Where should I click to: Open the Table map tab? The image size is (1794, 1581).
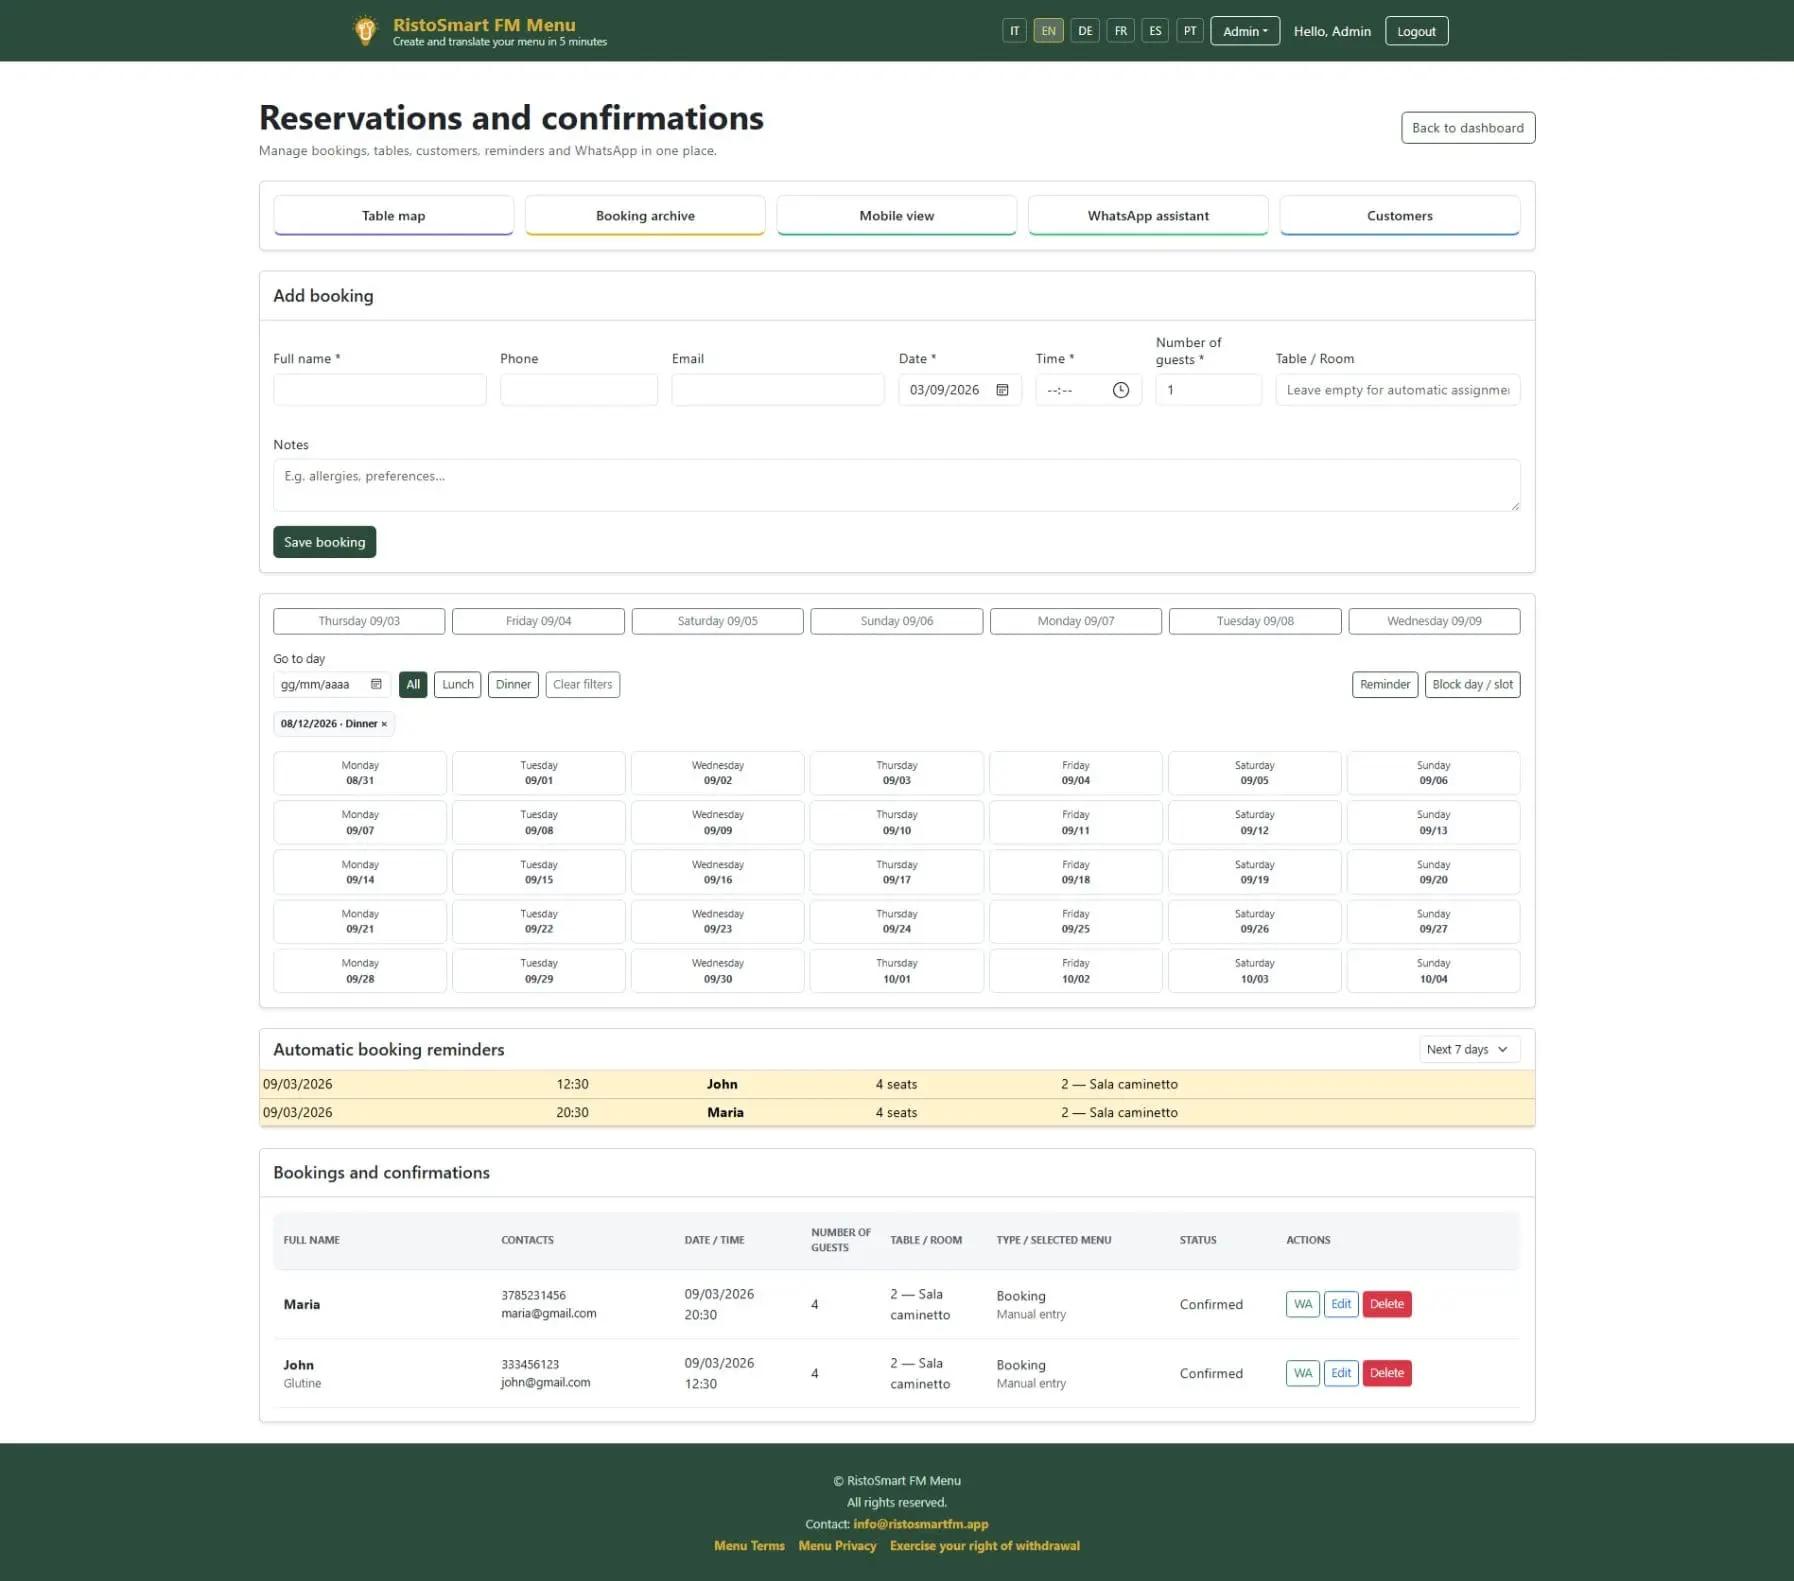pos(393,216)
